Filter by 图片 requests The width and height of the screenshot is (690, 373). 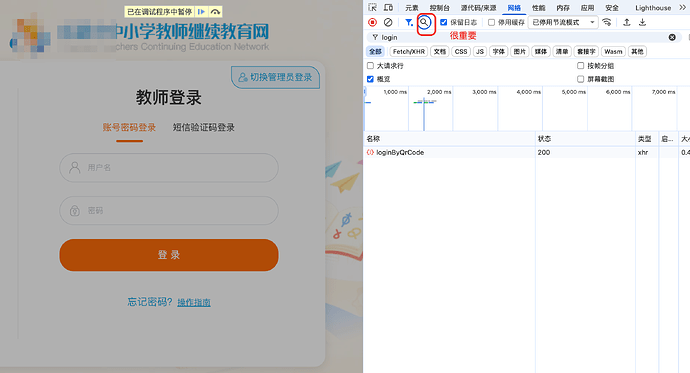520,51
